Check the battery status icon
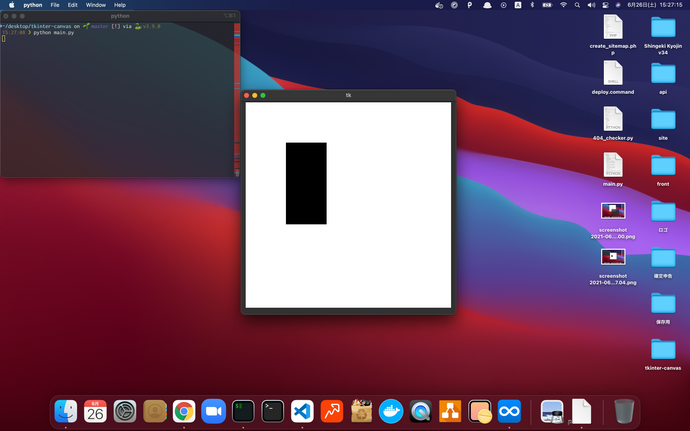This screenshot has height=431, width=690. (547, 5)
